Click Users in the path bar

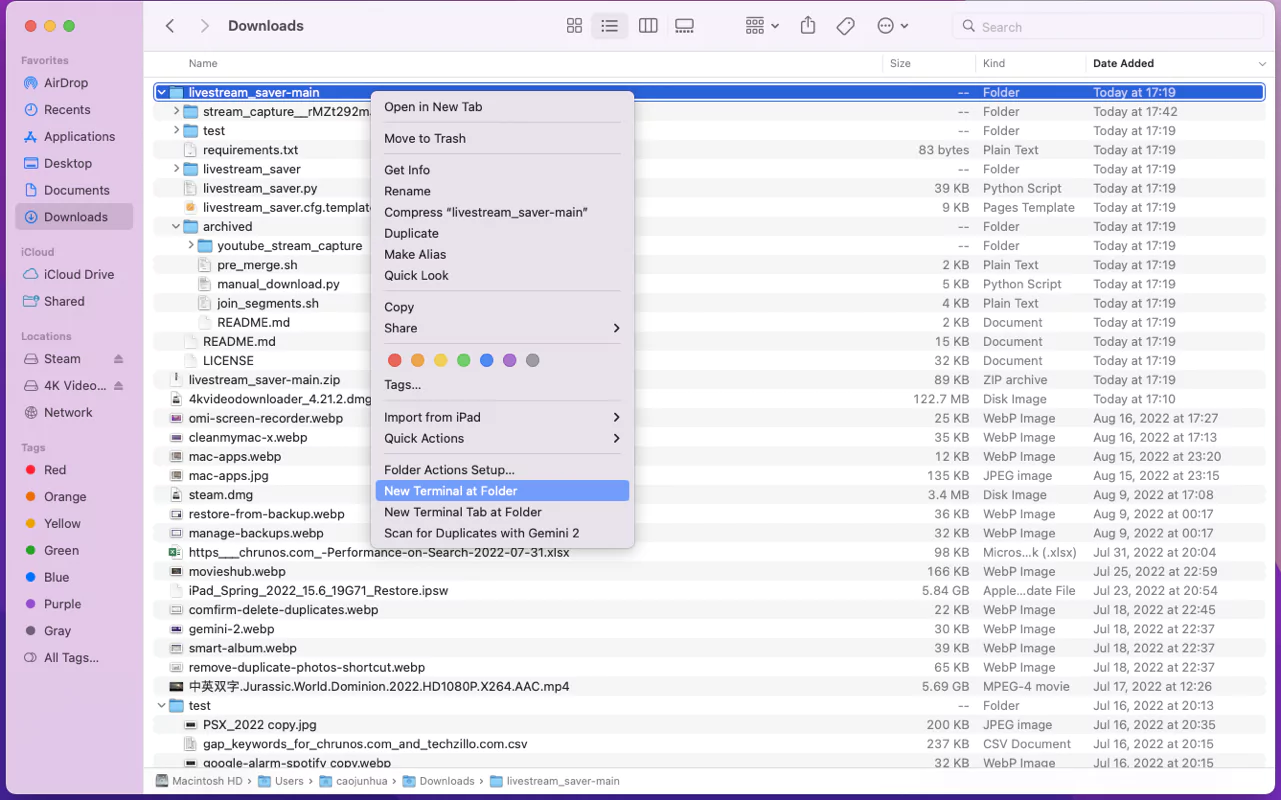tap(288, 781)
